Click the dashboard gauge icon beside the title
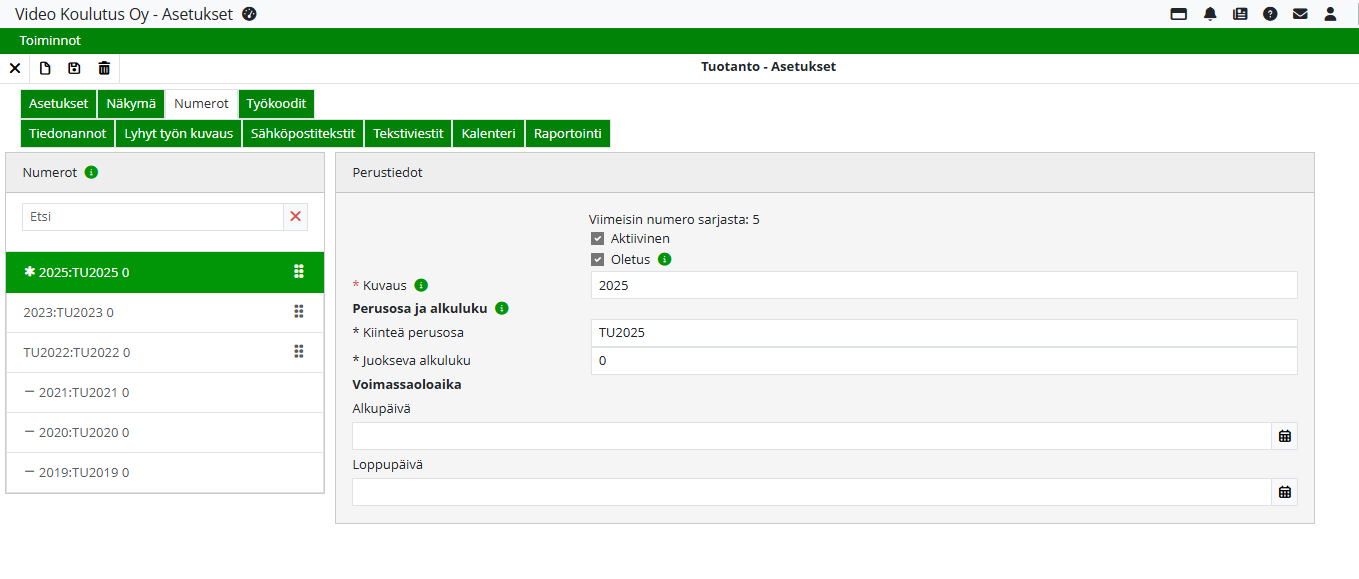 tap(250, 14)
